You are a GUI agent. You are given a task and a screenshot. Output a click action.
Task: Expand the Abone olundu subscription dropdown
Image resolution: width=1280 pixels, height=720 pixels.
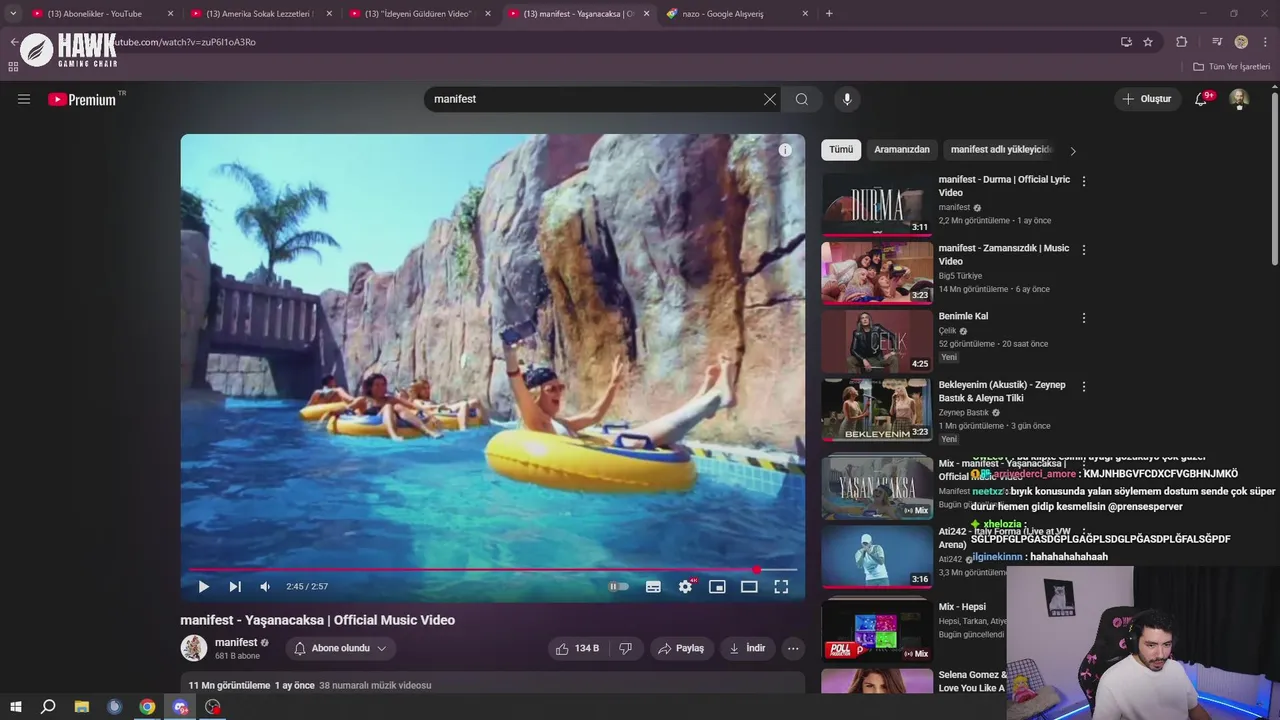tap(341, 648)
